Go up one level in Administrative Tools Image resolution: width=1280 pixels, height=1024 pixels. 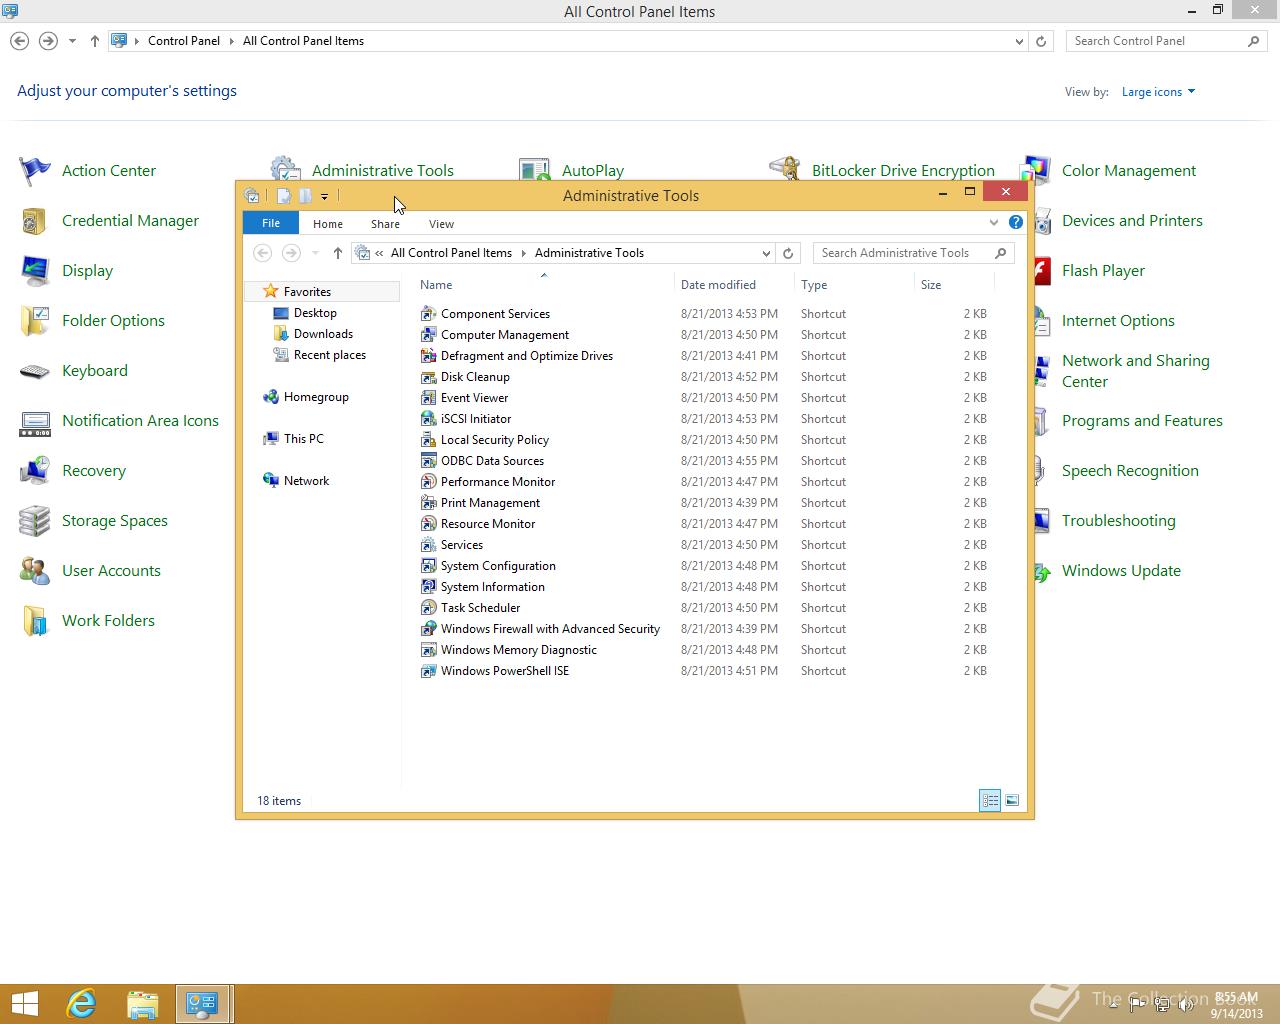(338, 253)
